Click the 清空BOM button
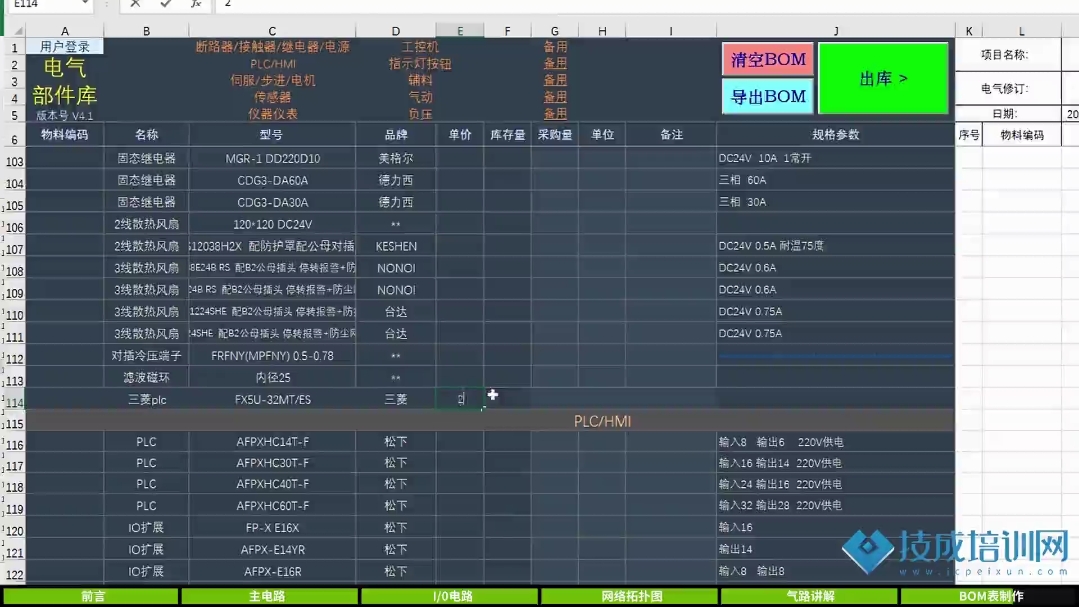Image resolution: width=1079 pixels, height=607 pixels. click(x=768, y=59)
